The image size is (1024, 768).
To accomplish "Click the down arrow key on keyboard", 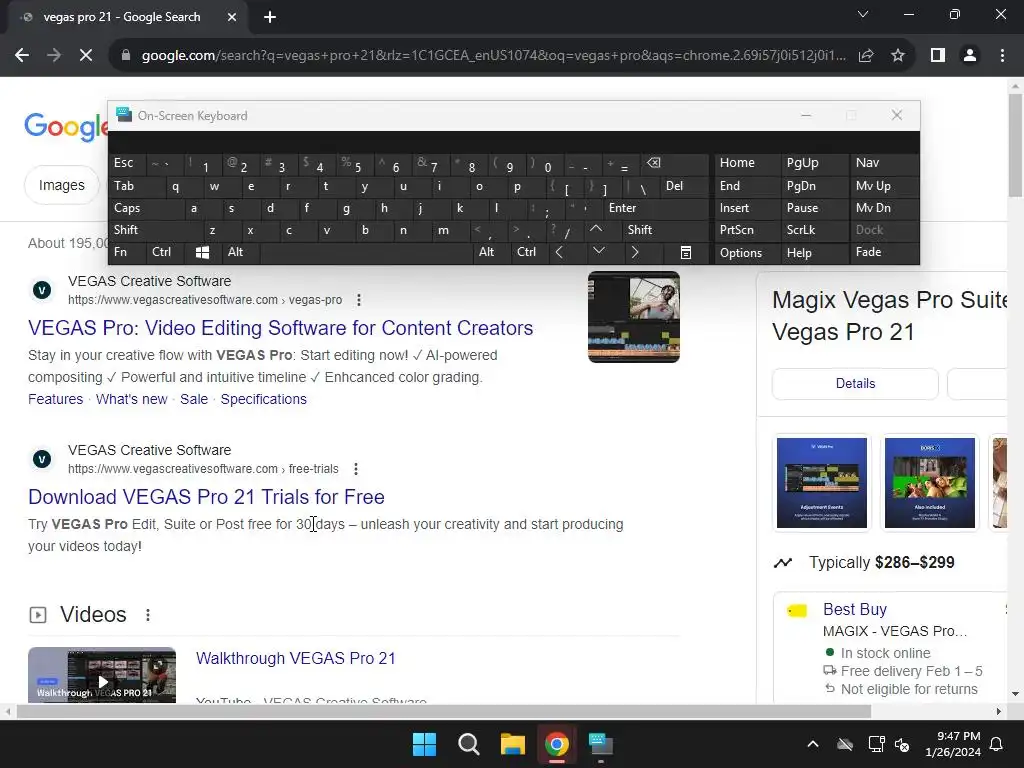I will point(598,251).
